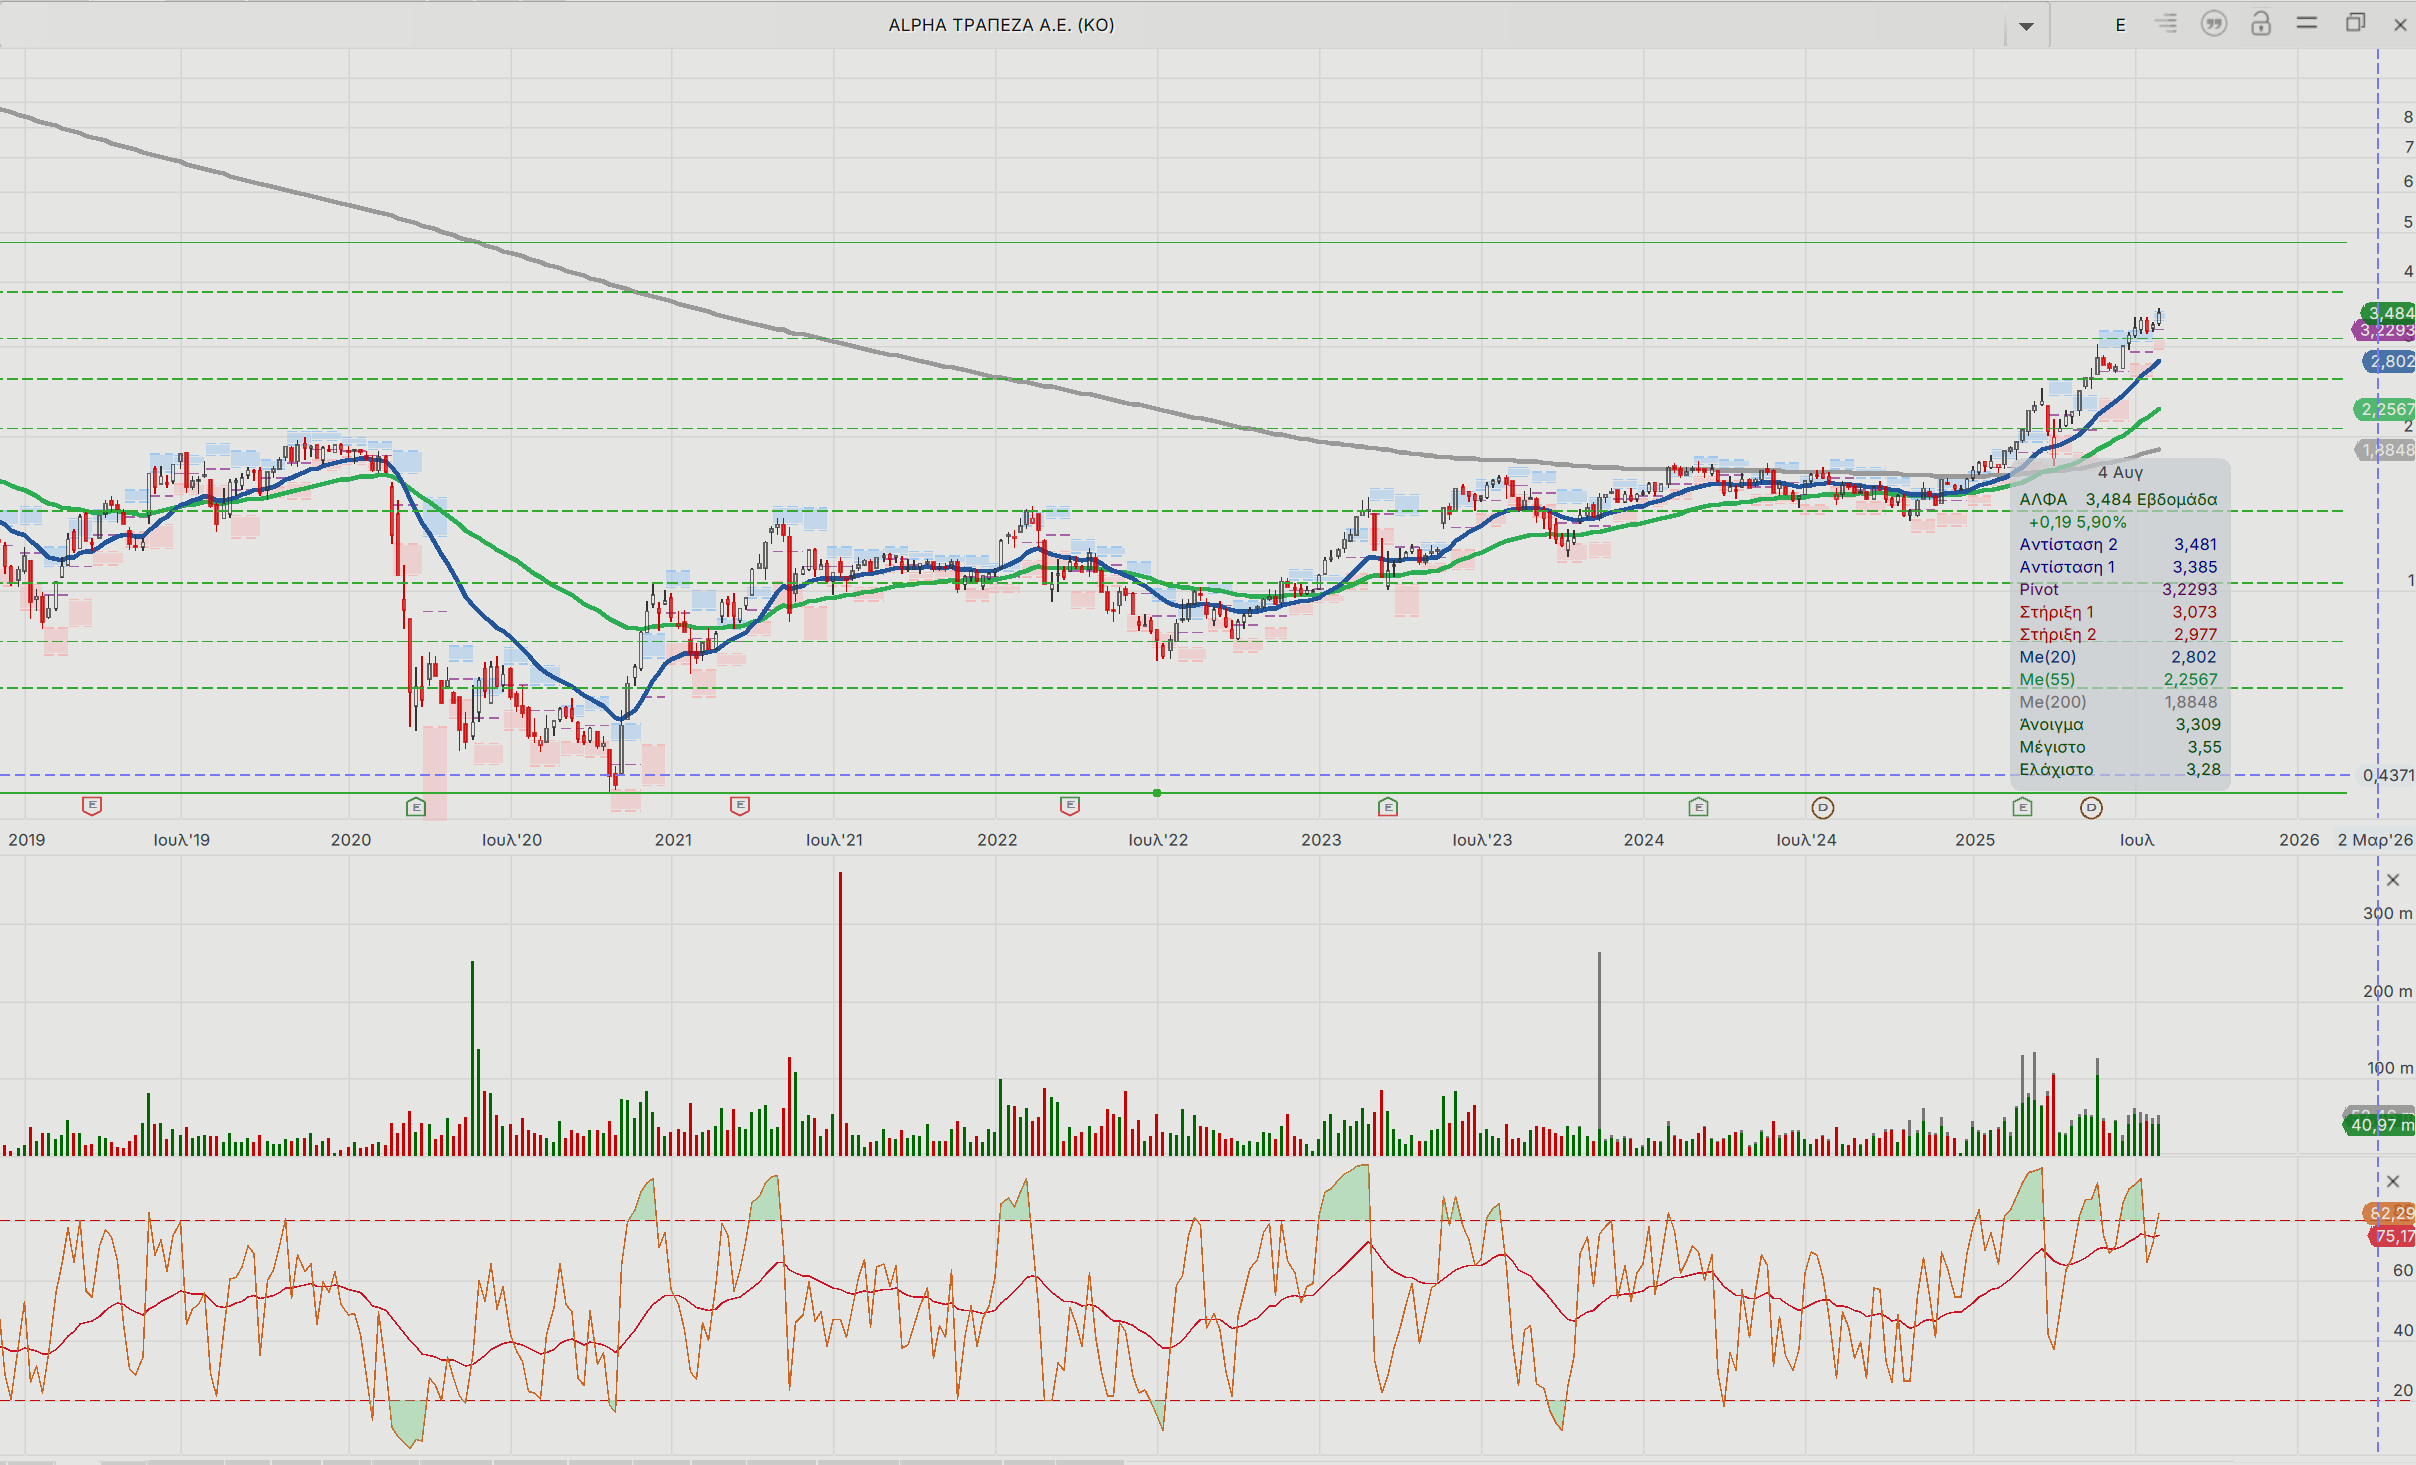Click the quote bubble icon
This screenshot has height=1465, width=2416.
pyautogui.click(x=2214, y=24)
